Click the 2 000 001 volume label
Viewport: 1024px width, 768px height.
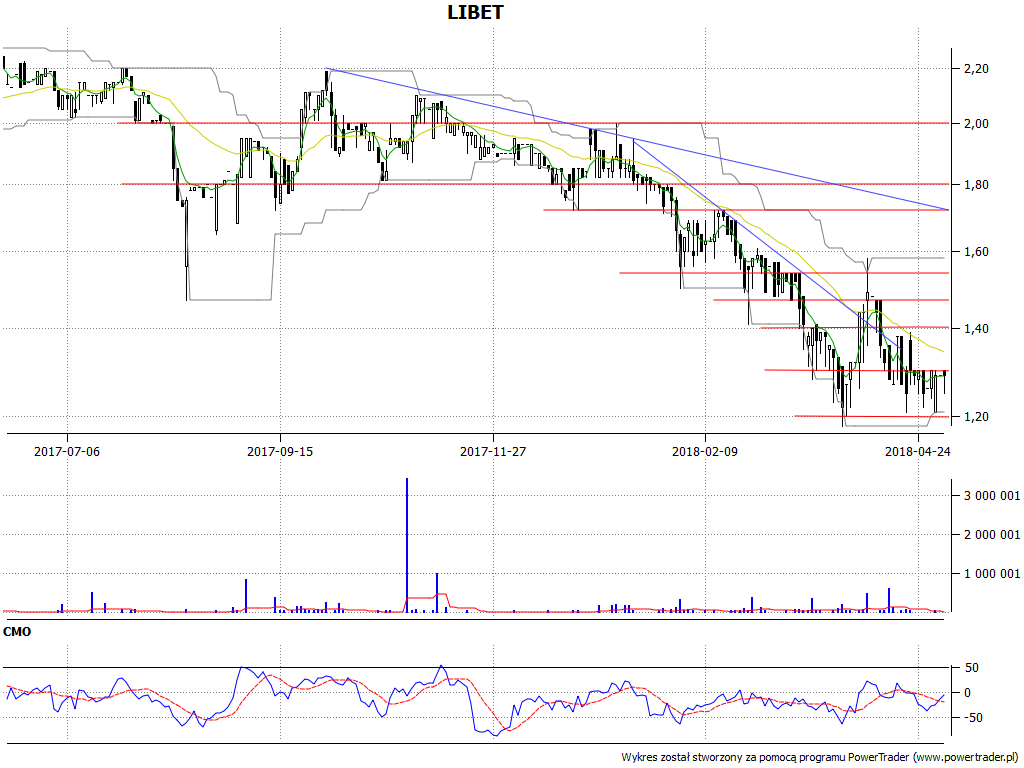click(x=991, y=535)
